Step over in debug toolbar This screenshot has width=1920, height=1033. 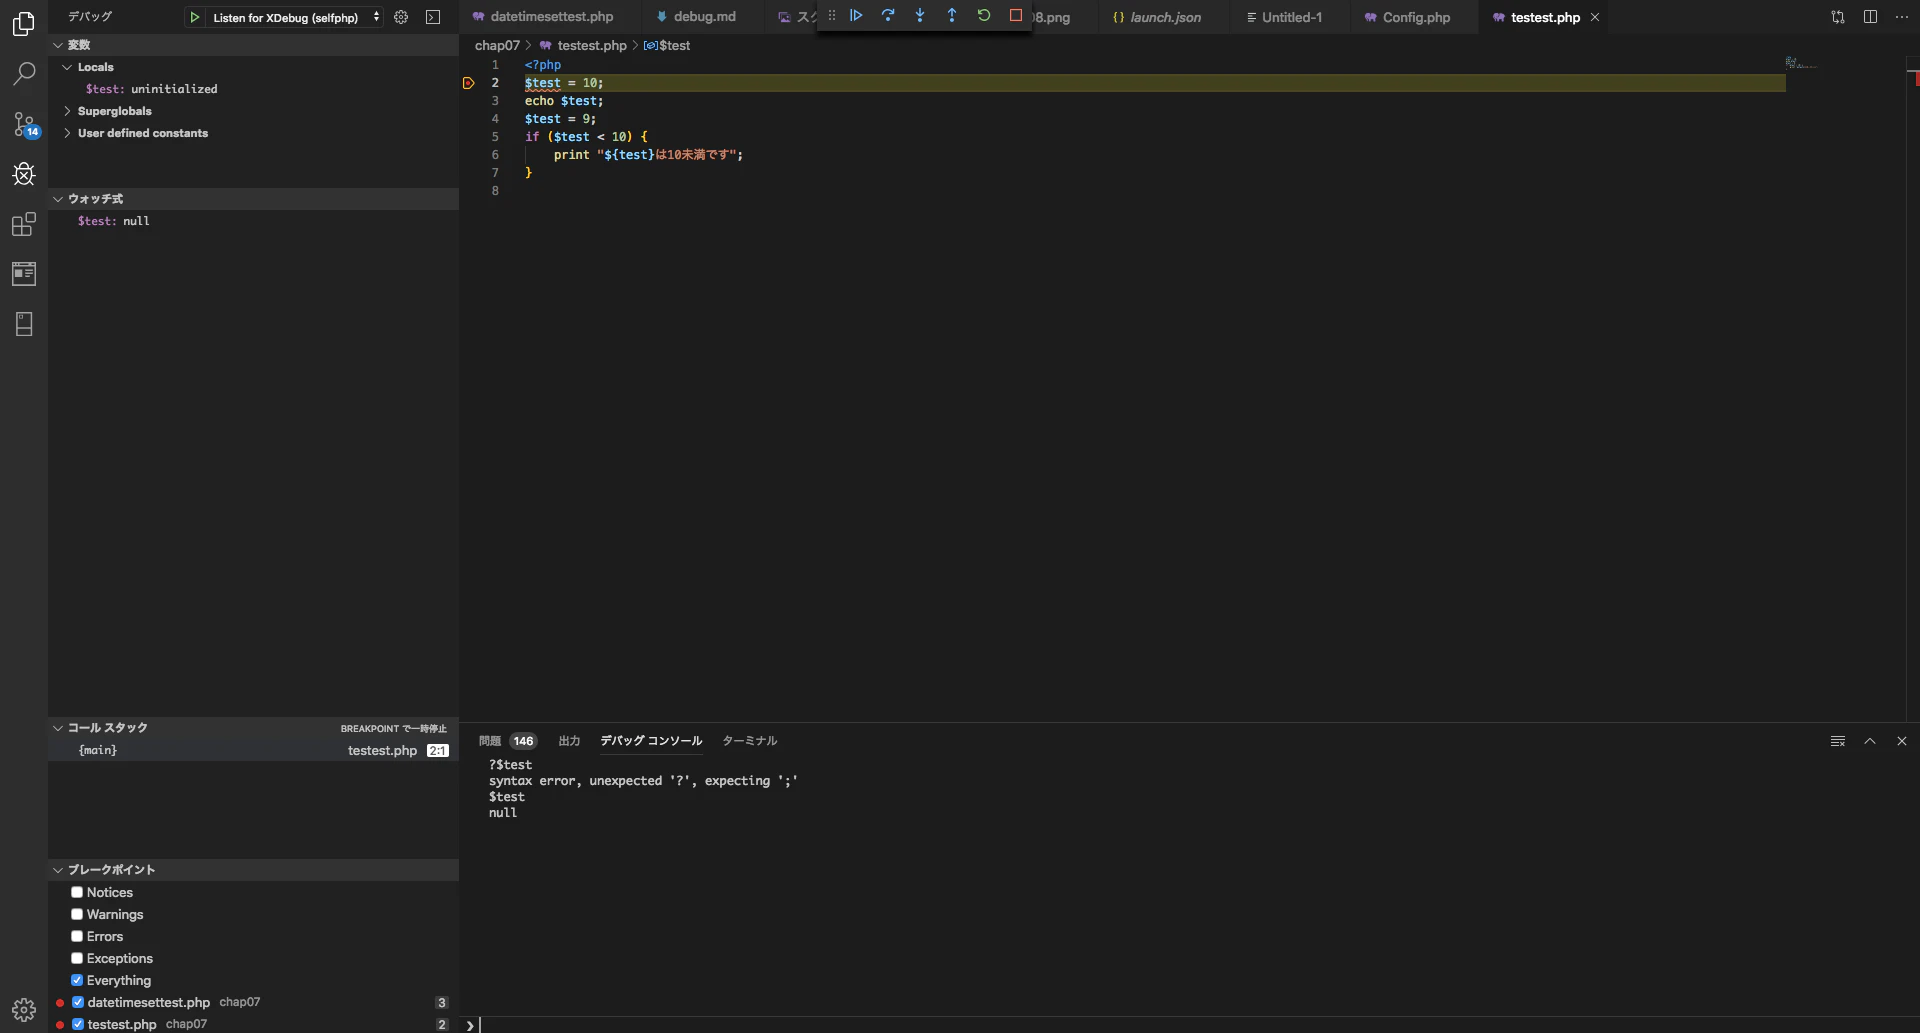click(x=888, y=15)
